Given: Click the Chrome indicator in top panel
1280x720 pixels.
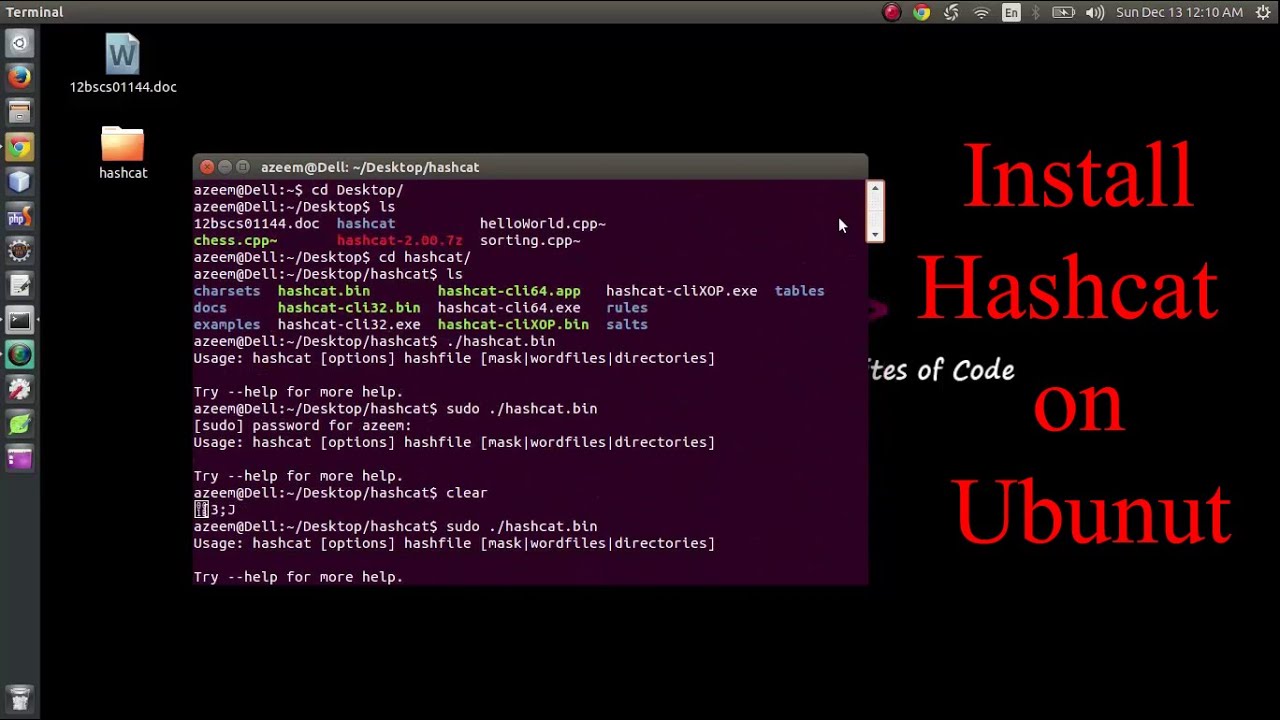Looking at the screenshot, I should tap(921, 12).
